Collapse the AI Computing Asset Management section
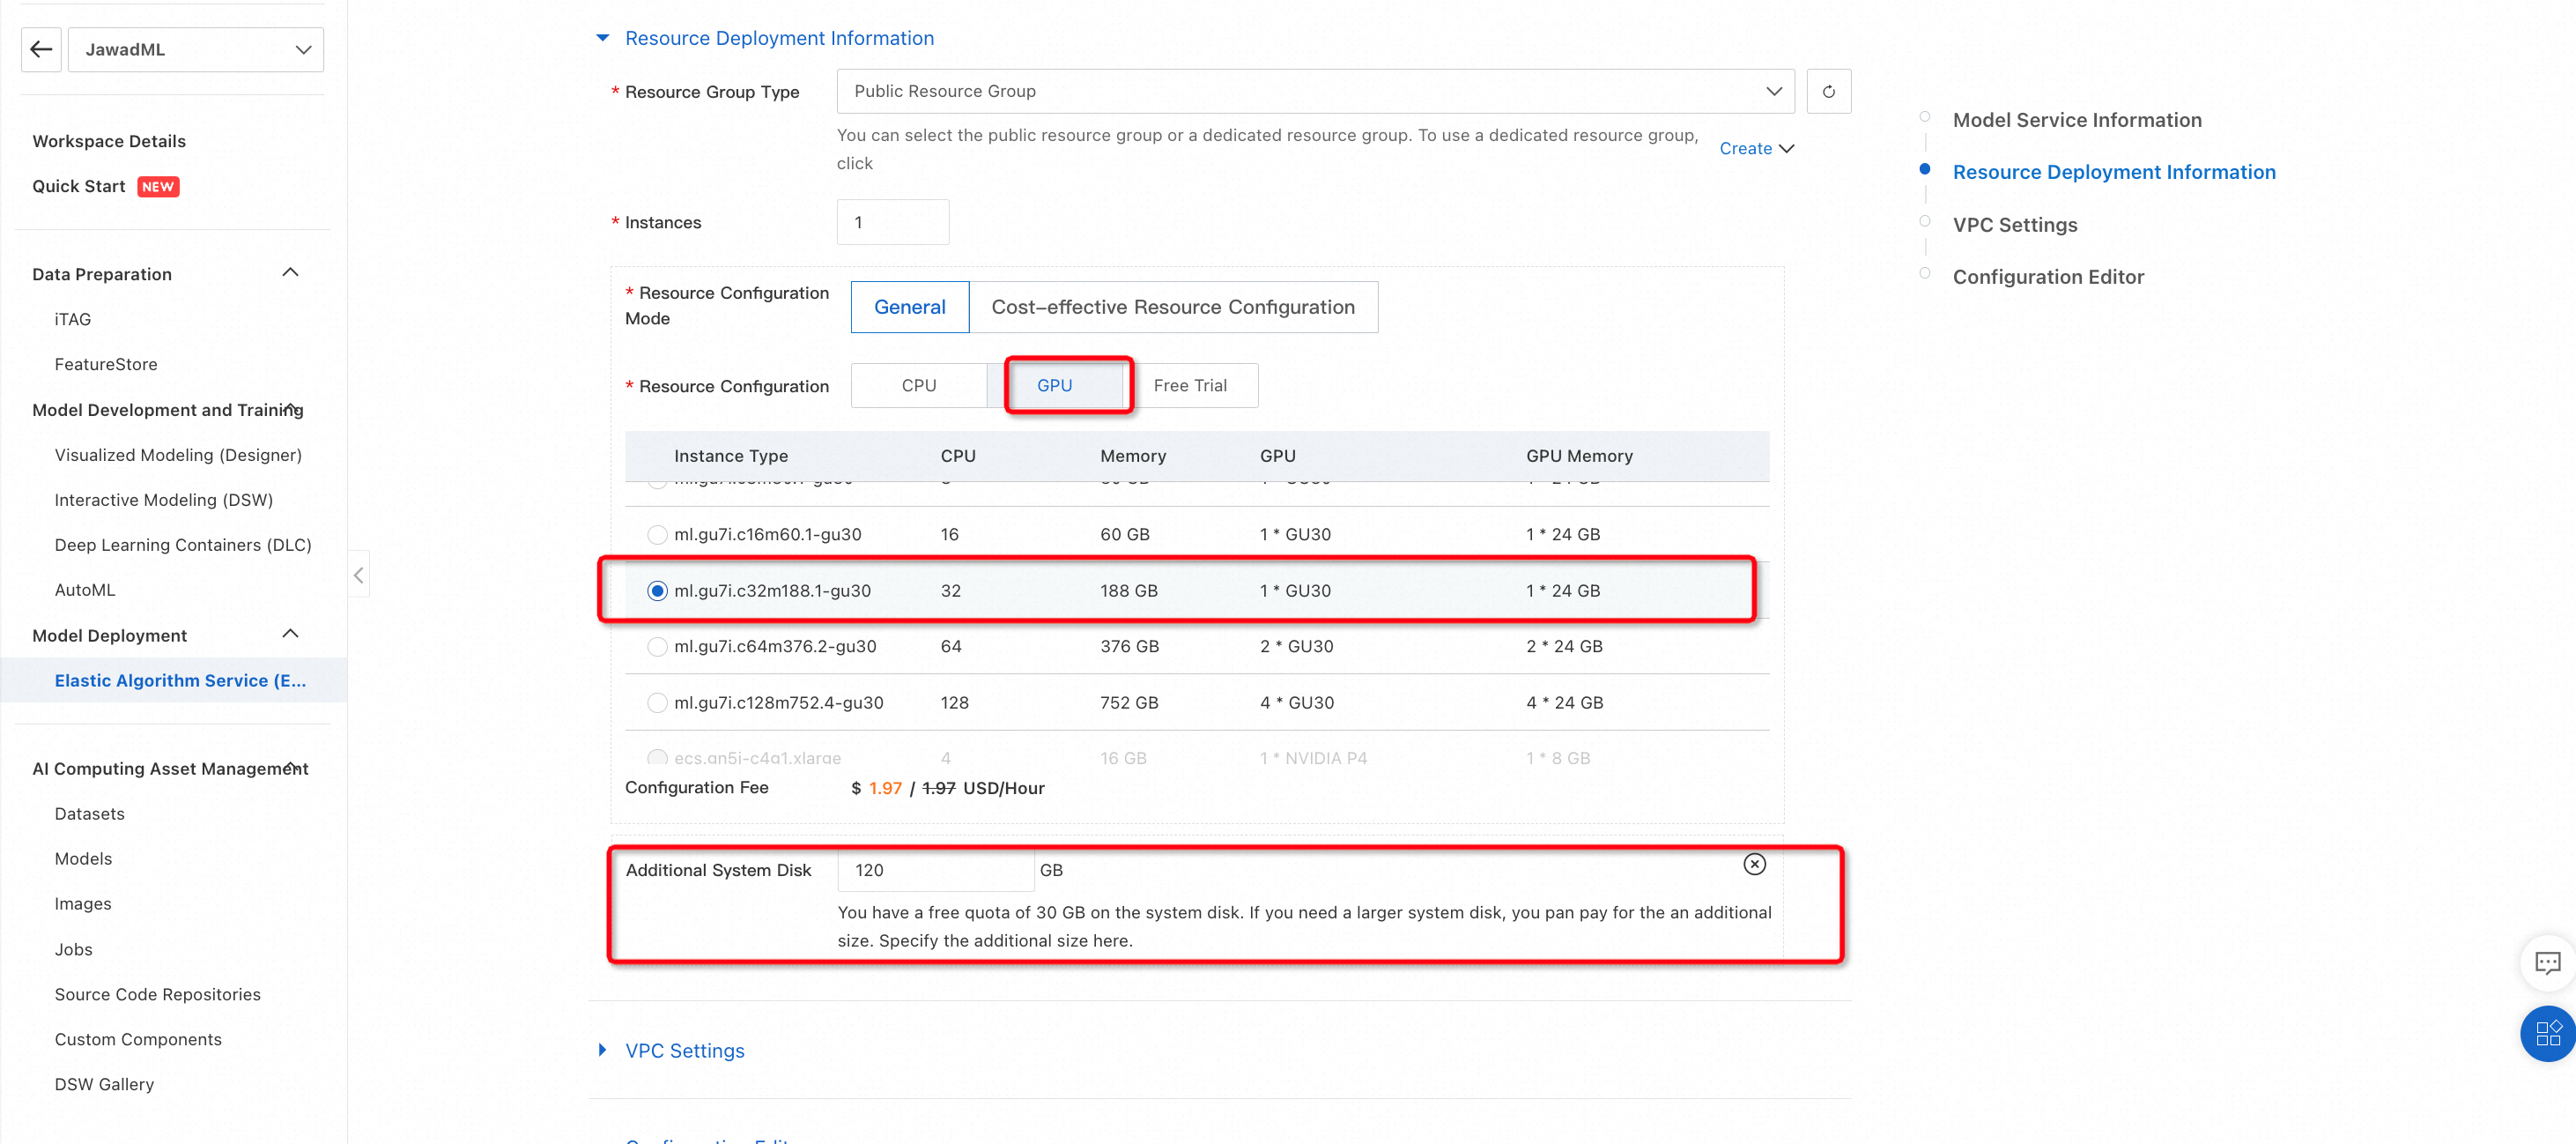 [290, 768]
